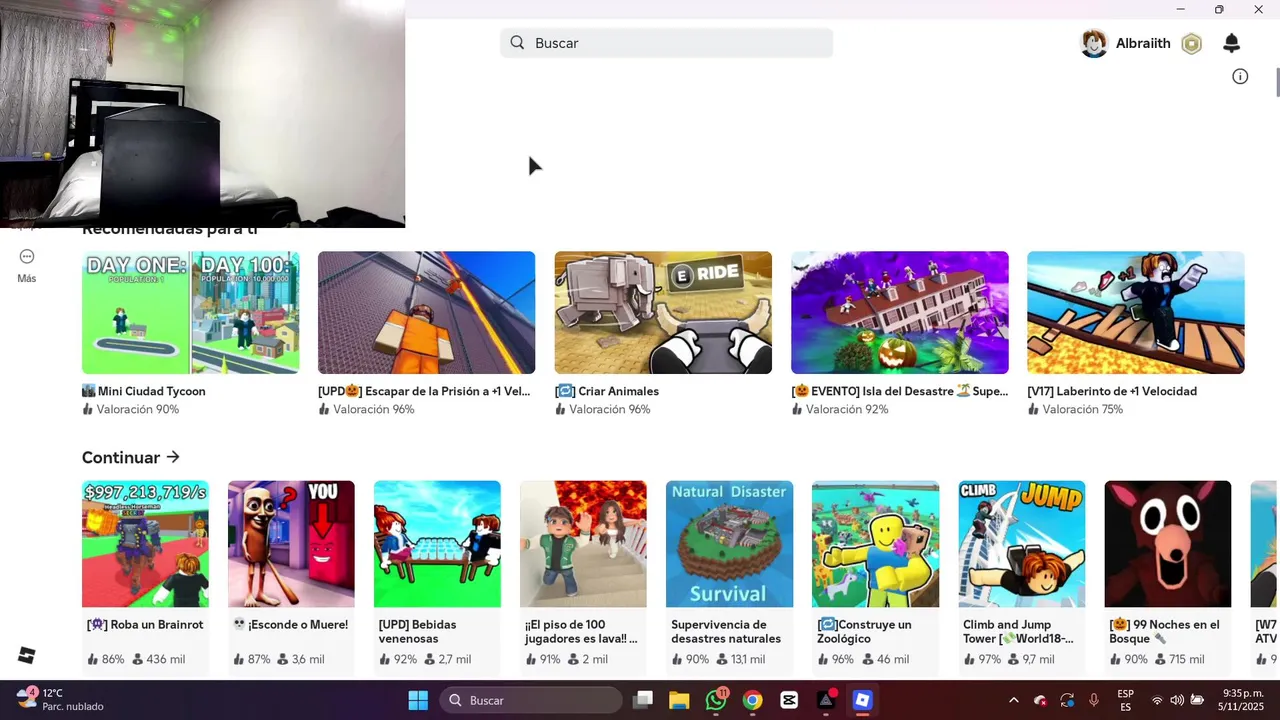The width and height of the screenshot is (1280, 720).
Task: Open Isla del Desastre event thumbnail
Action: (x=900, y=313)
